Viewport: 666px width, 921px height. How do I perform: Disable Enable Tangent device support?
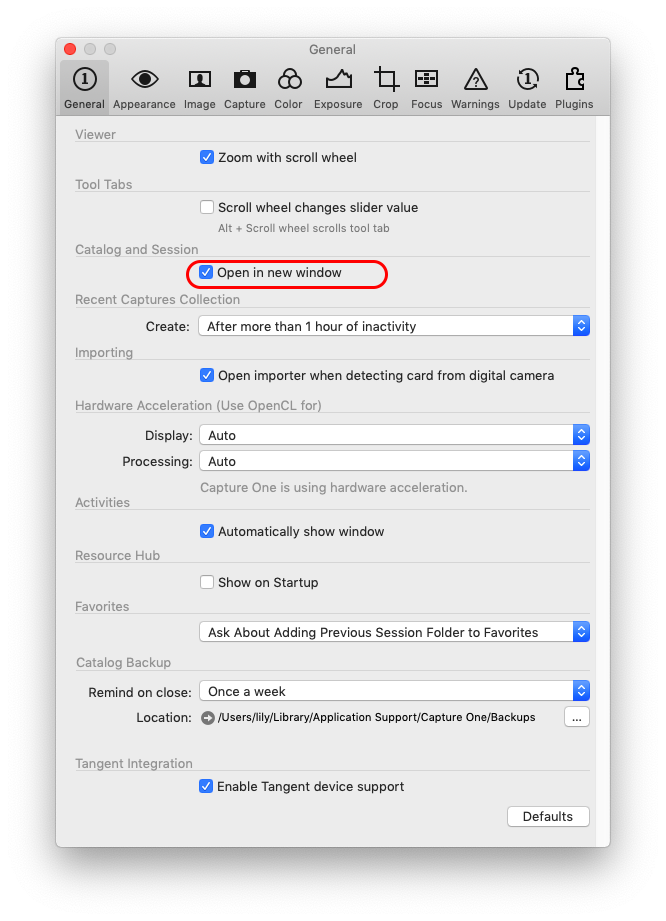(206, 786)
